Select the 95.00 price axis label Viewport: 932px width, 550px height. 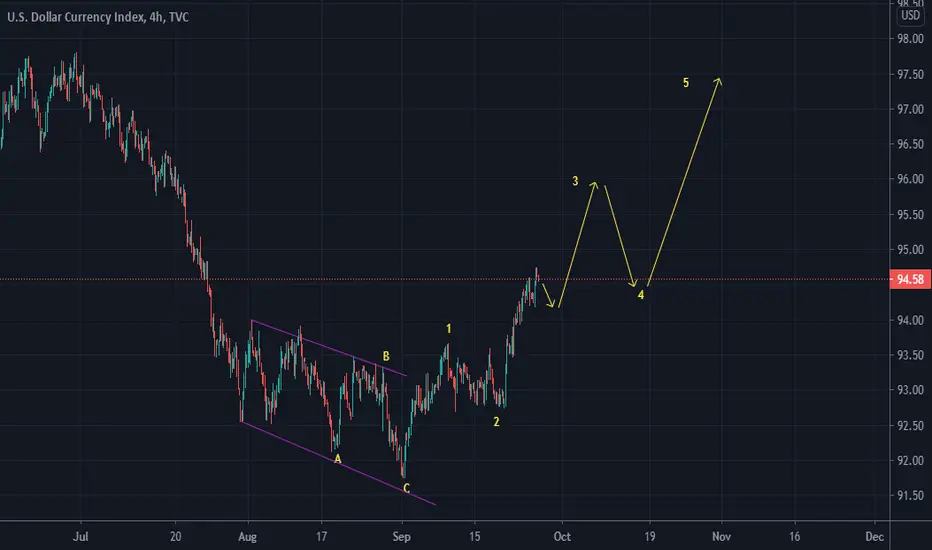click(910, 250)
